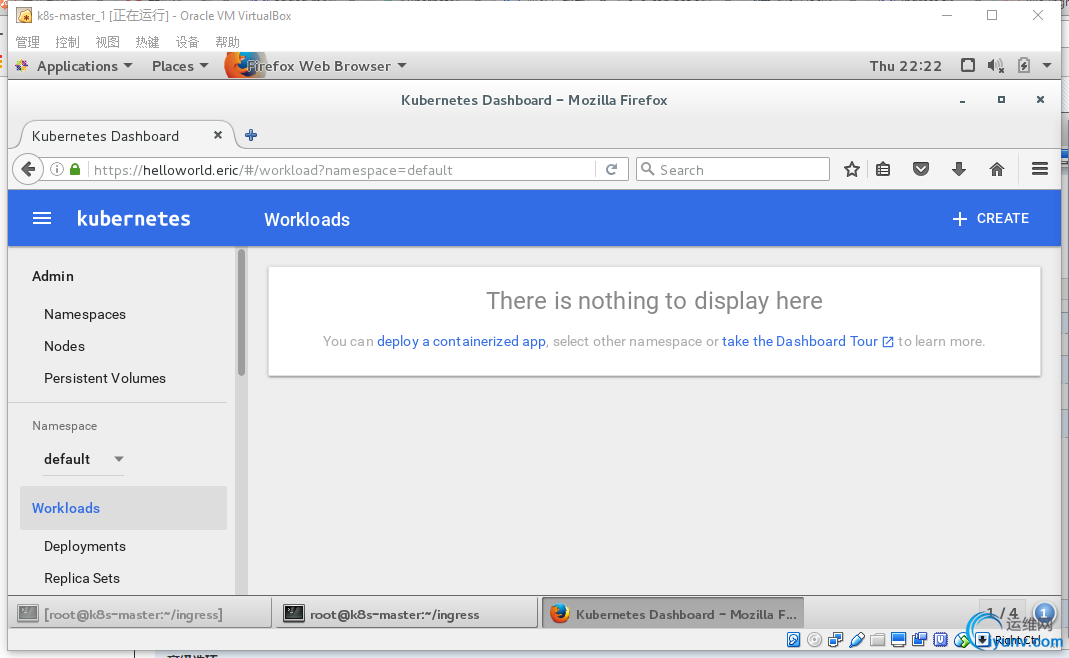Open the Firefox hamburger menu

1040,169
